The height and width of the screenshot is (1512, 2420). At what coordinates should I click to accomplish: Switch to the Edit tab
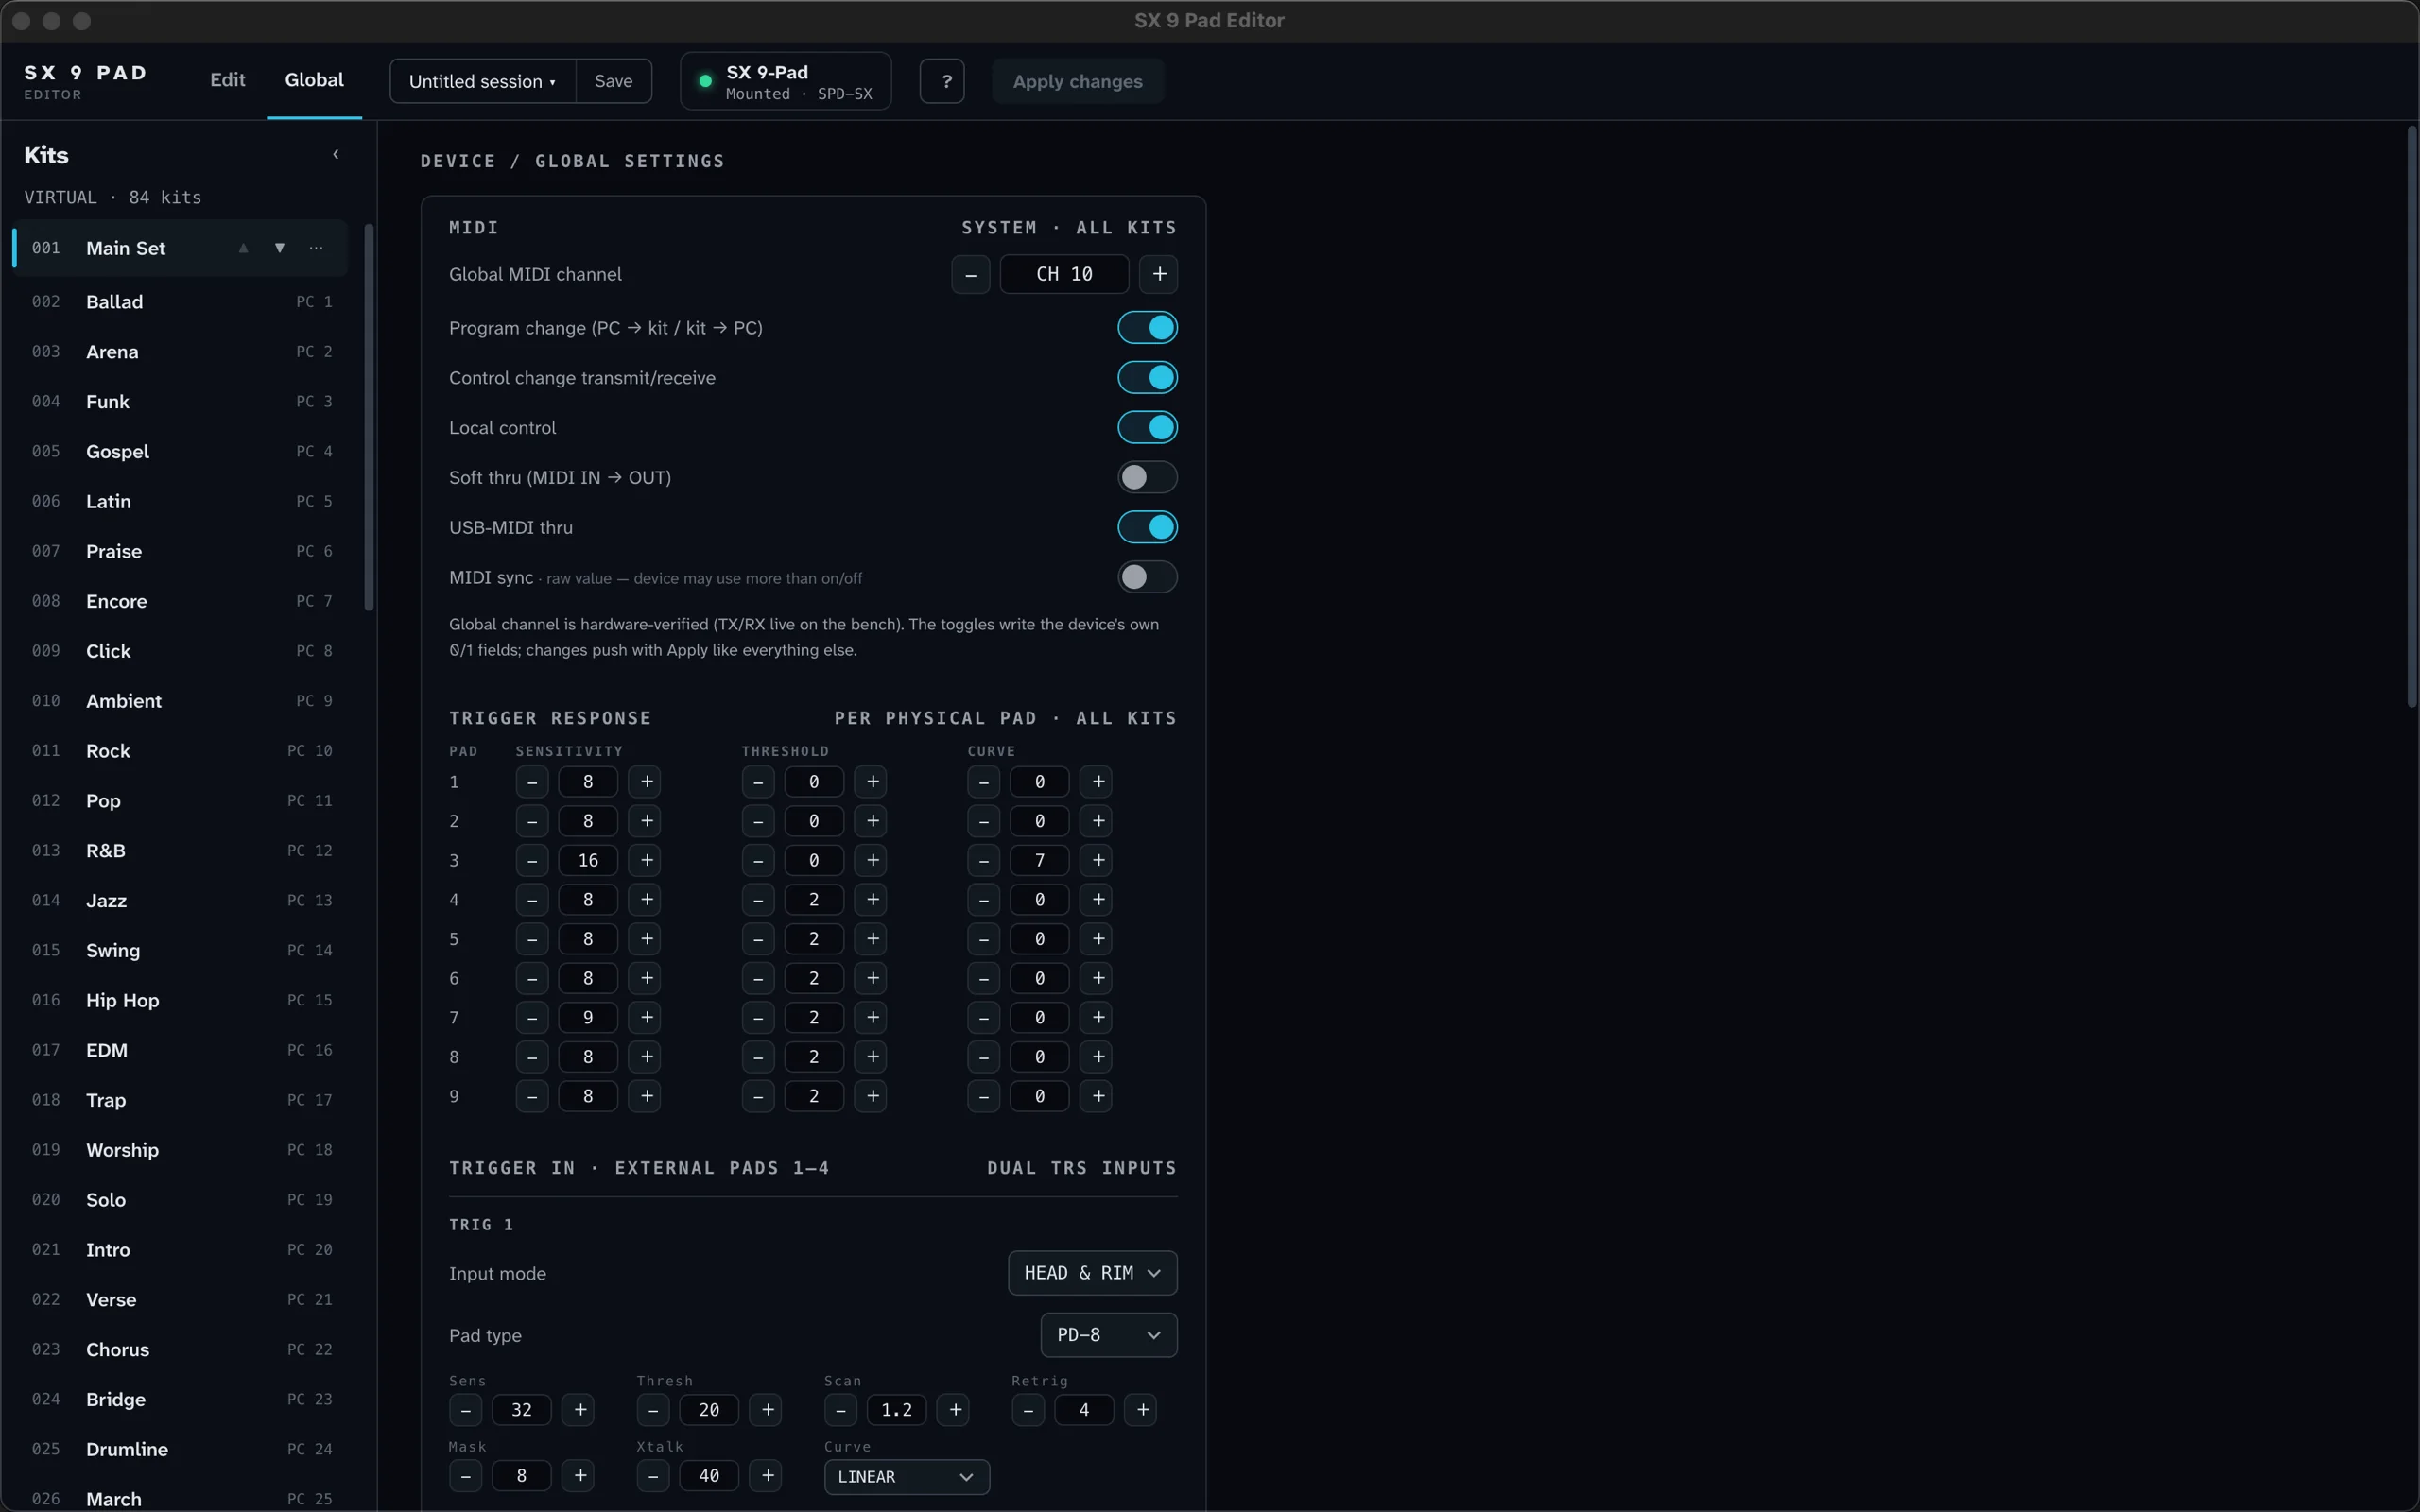pos(227,80)
